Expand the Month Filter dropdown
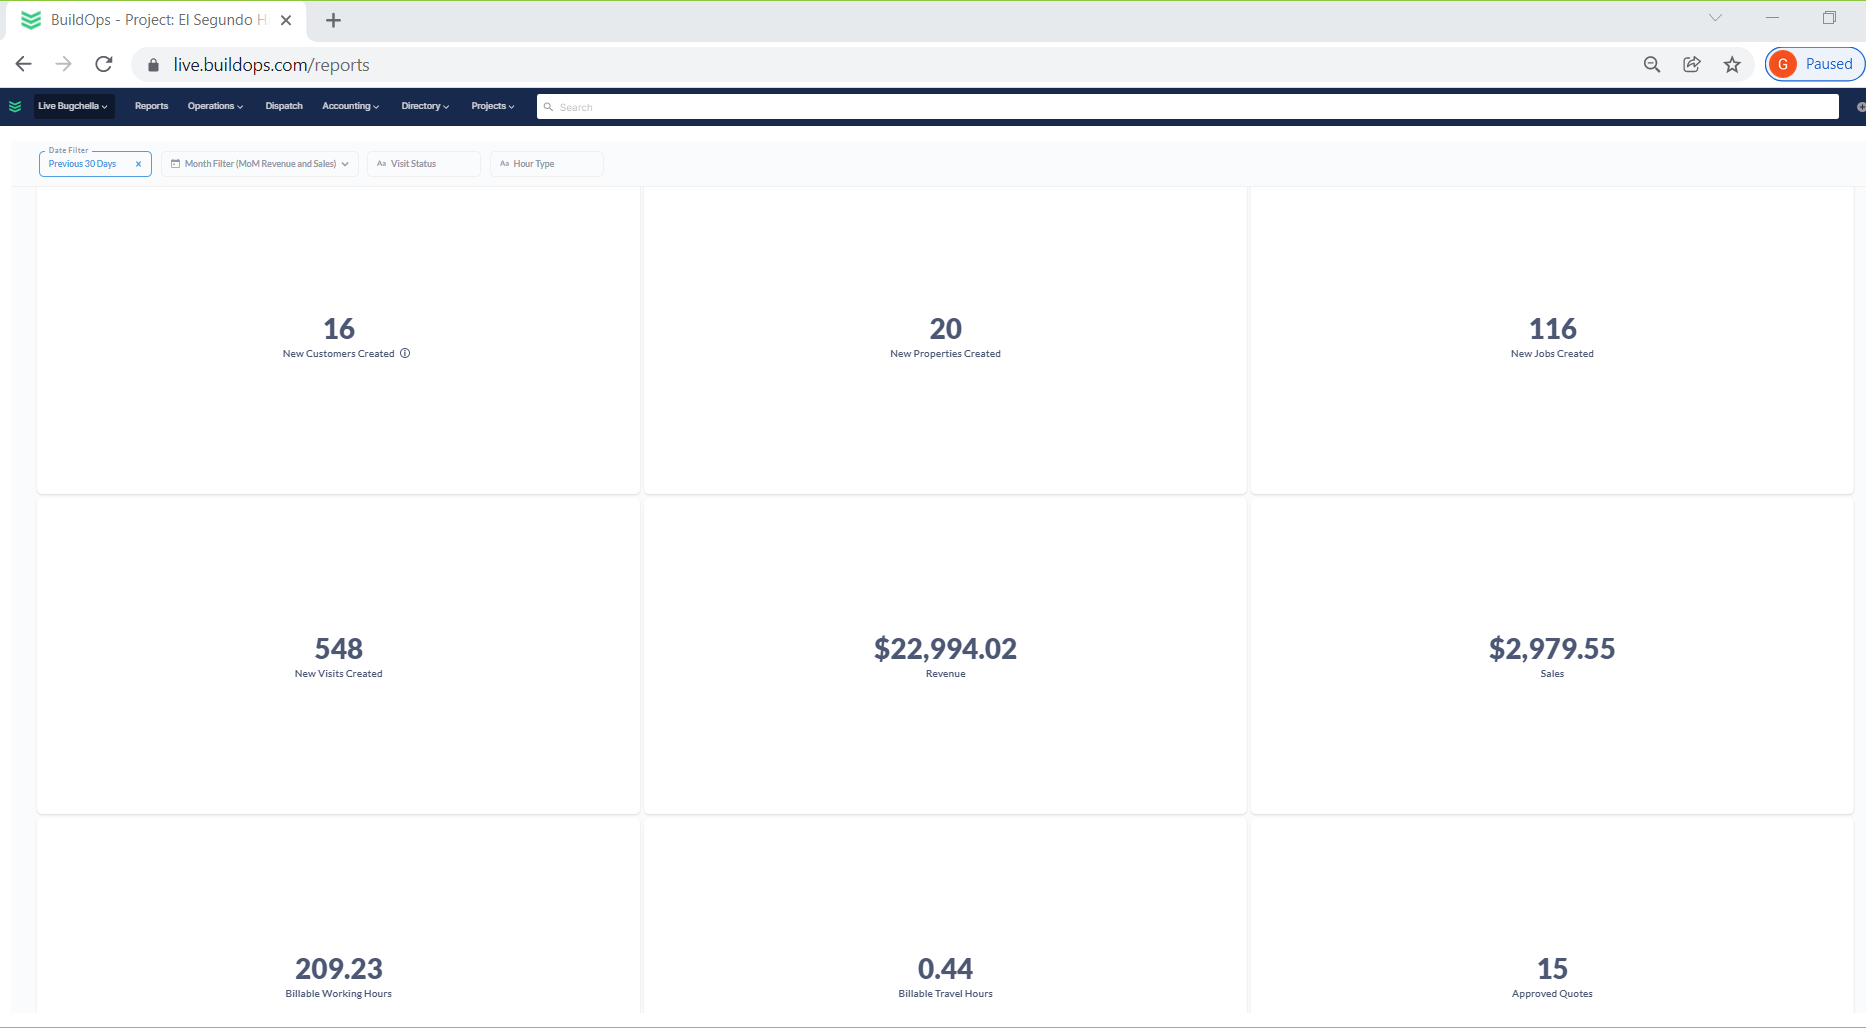 point(259,164)
